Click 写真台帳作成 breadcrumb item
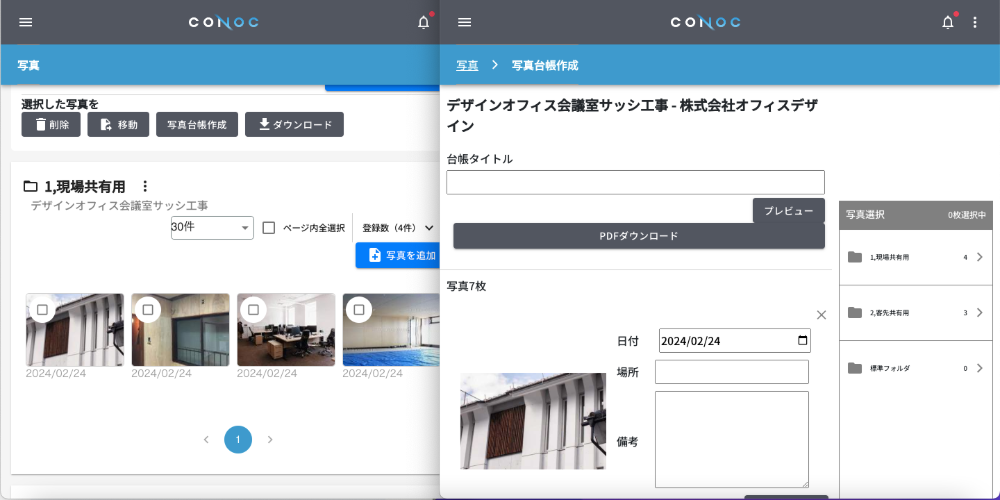This screenshot has width=1000, height=500. point(545,65)
